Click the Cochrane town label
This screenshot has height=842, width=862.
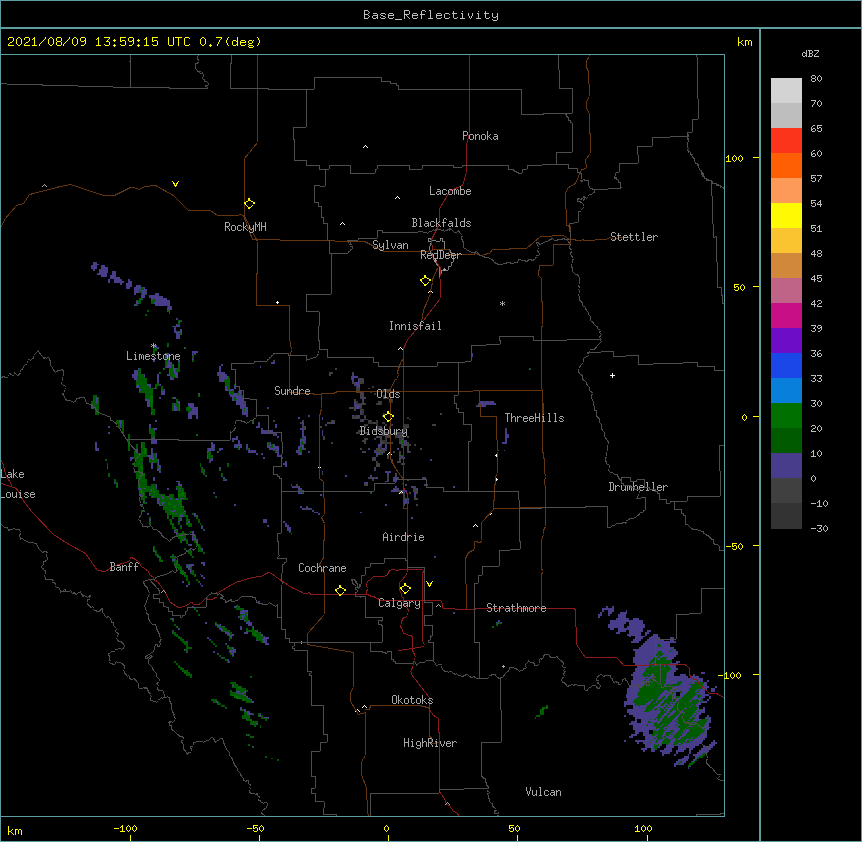322,568
